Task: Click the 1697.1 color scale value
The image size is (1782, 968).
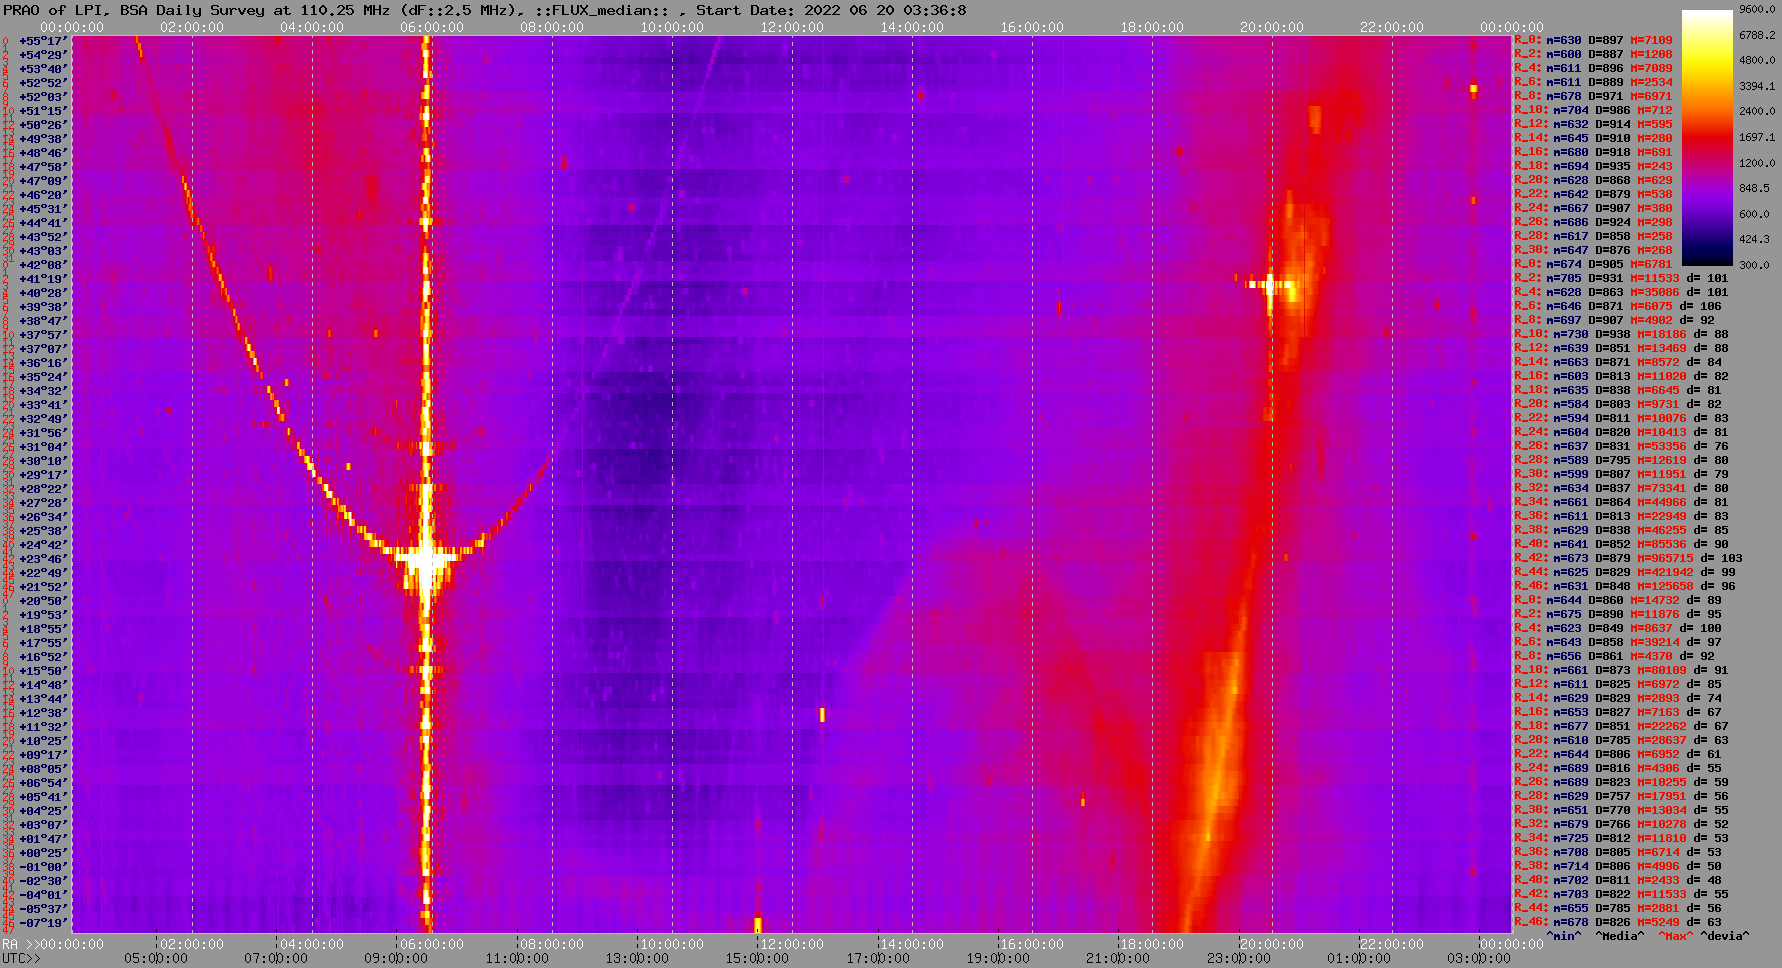Action: (1757, 137)
